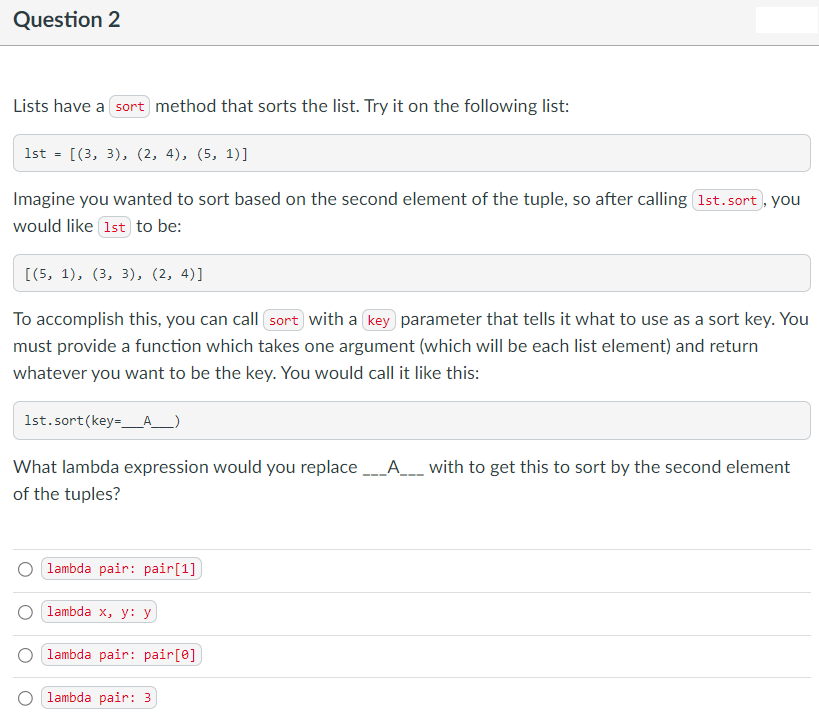819x727 pixels.
Task: Click the lst.sort(key=___A___) code block
Action: (412, 420)
